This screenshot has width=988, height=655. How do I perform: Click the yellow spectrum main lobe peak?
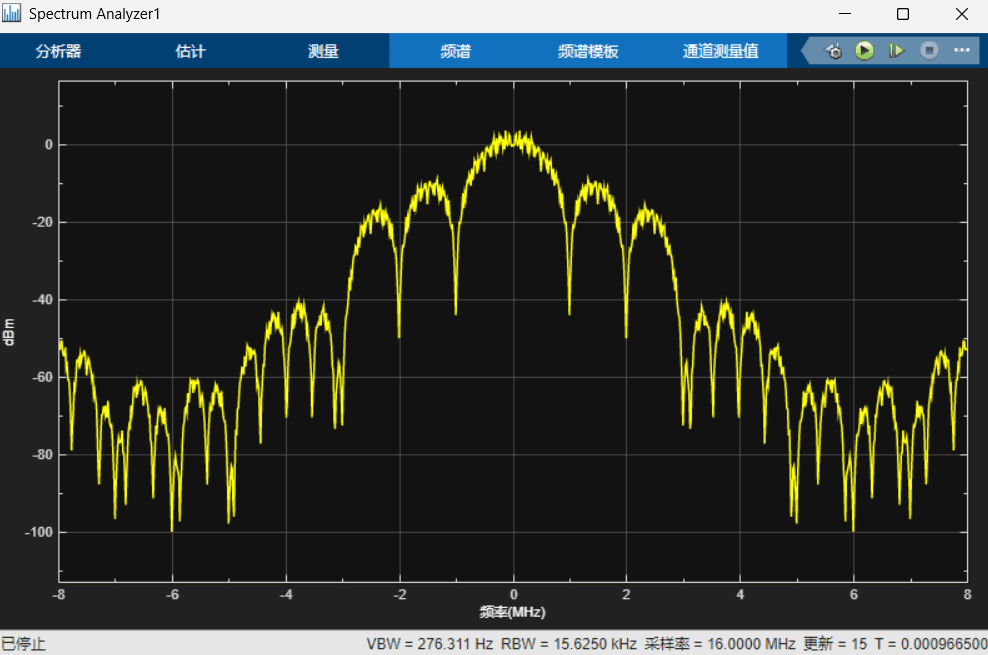point(512,137)
